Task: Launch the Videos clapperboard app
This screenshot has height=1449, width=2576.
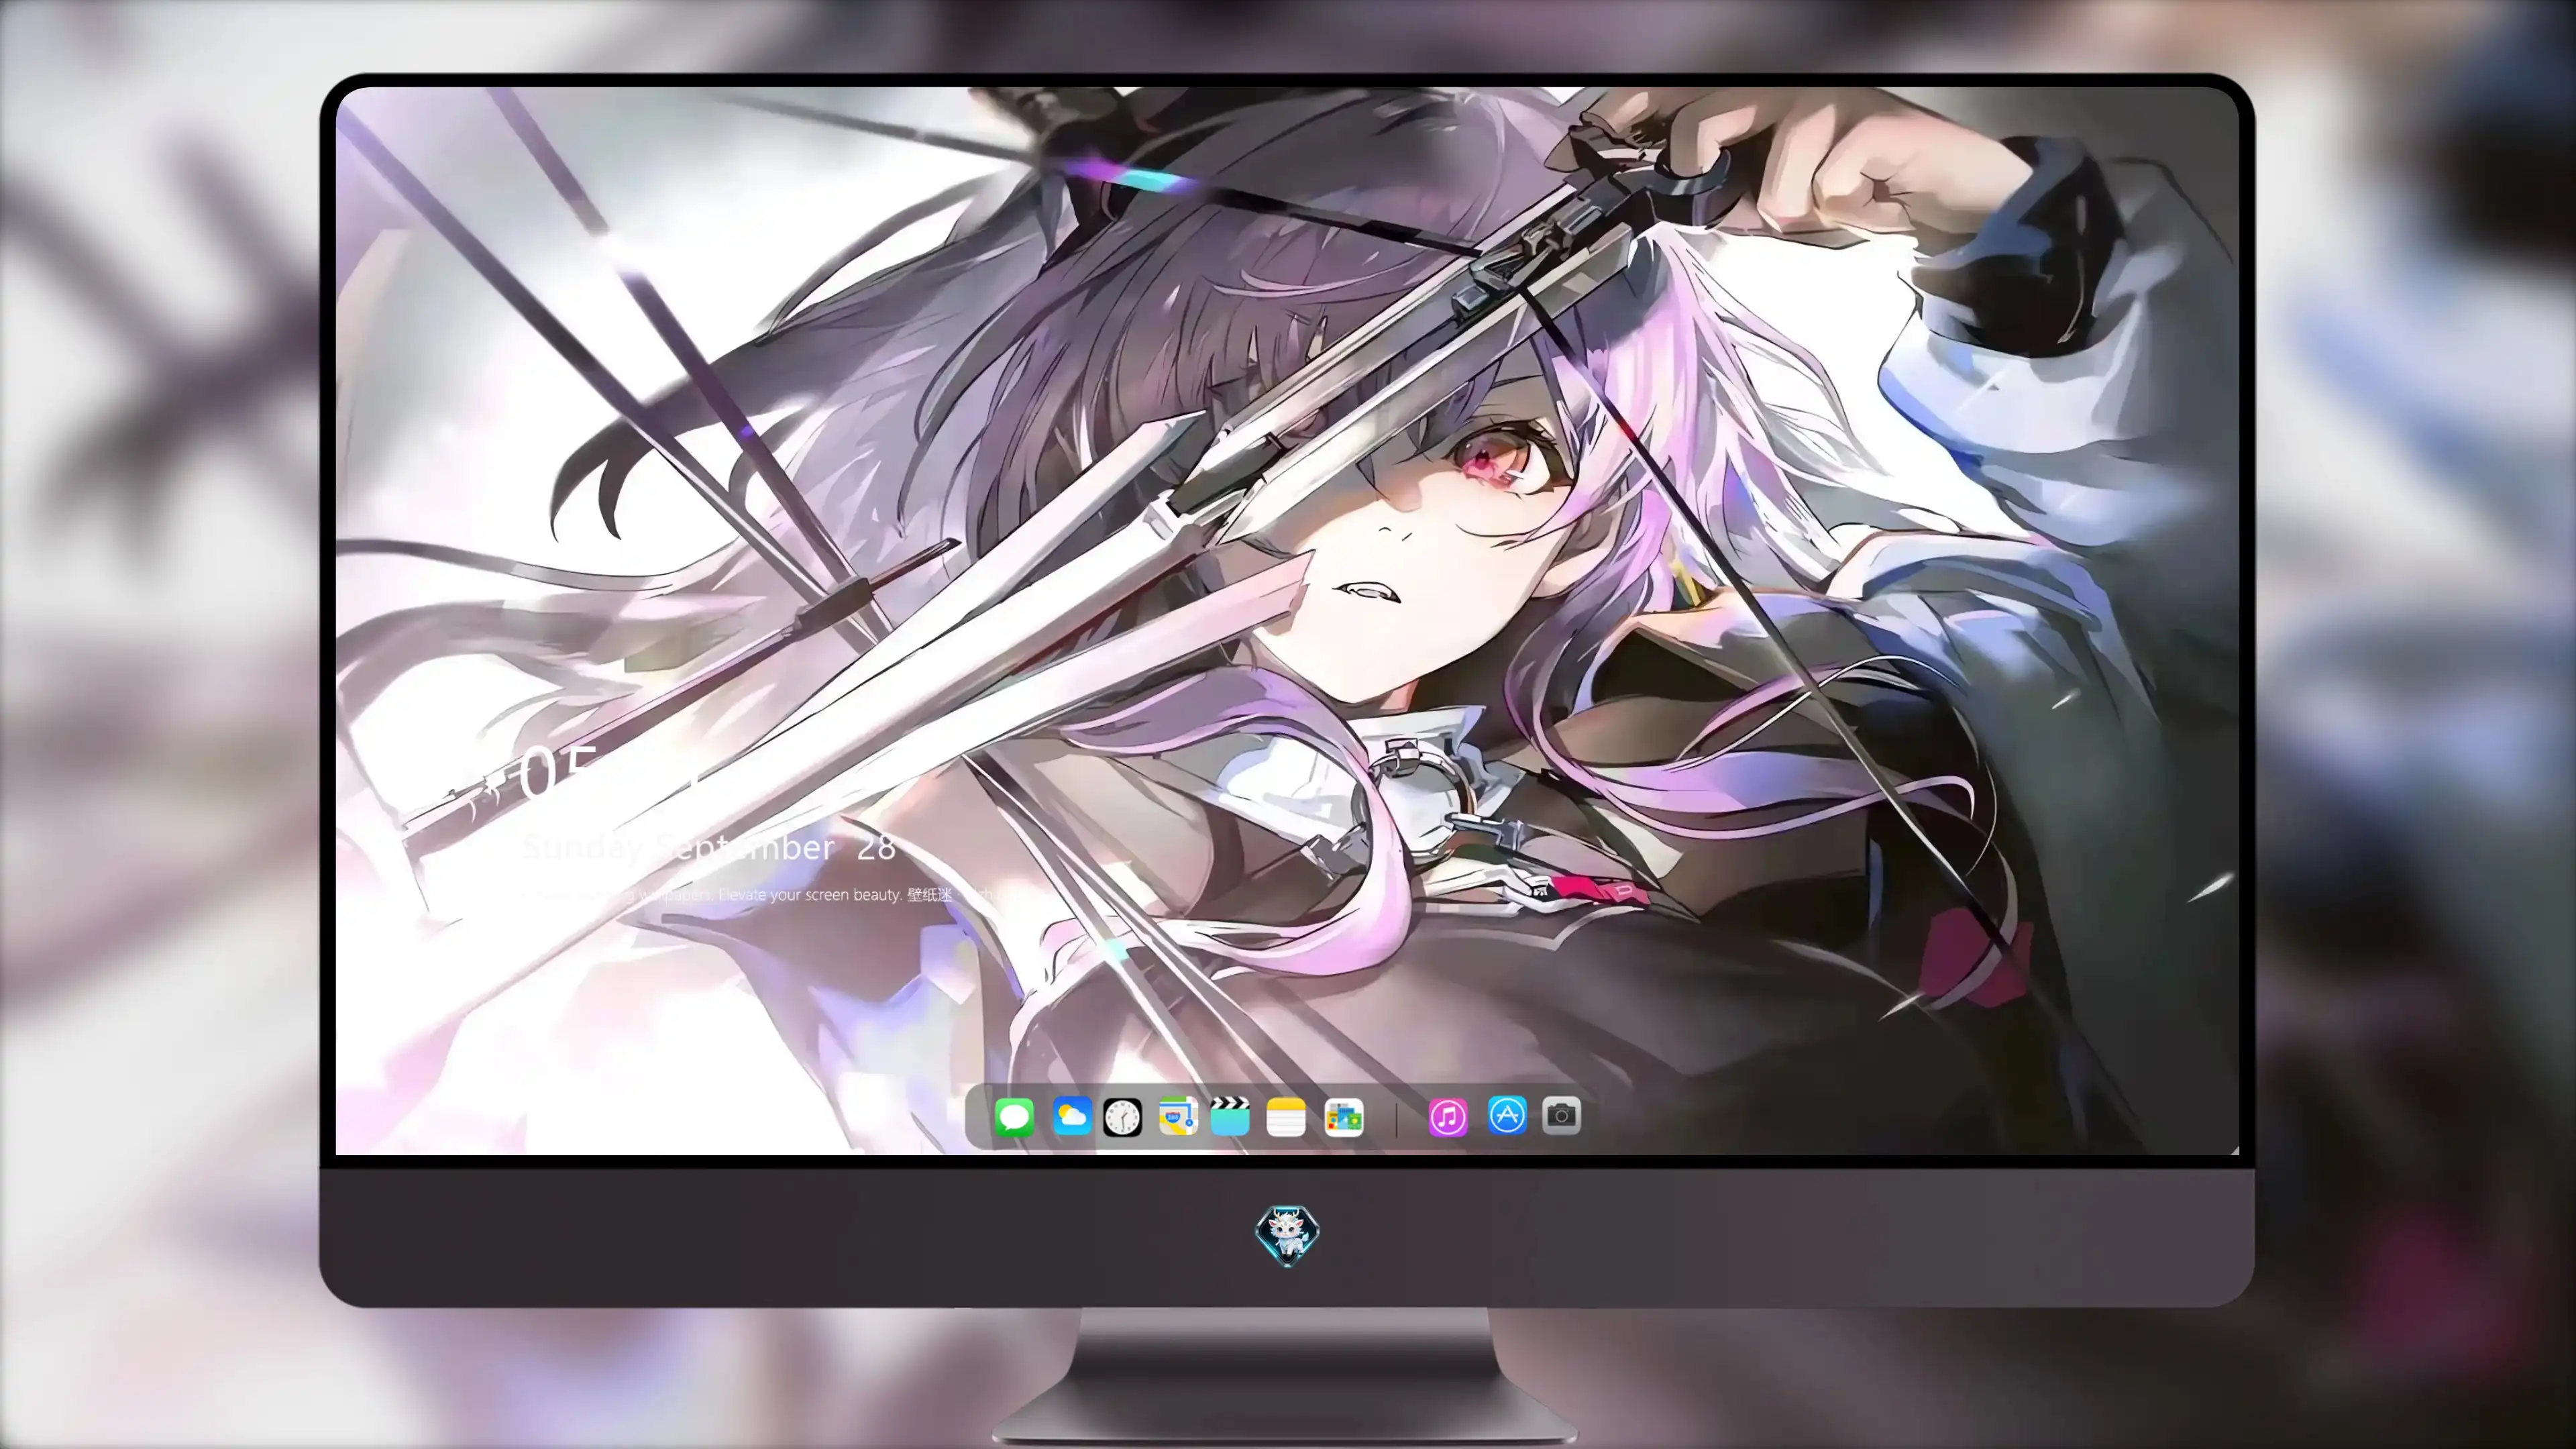Action: click(1230, 1116)
